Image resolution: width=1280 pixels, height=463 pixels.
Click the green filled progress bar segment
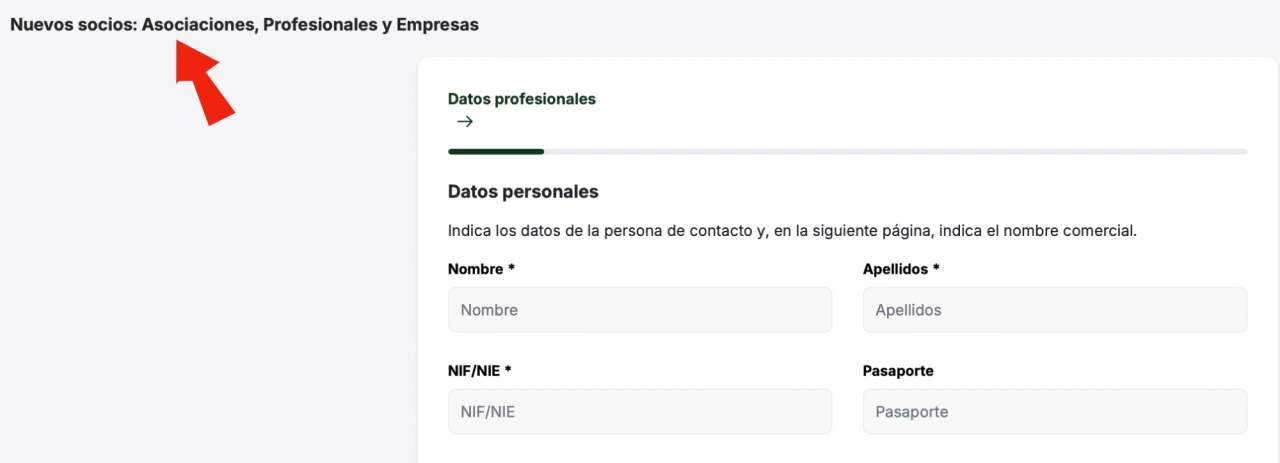(496, 152)
